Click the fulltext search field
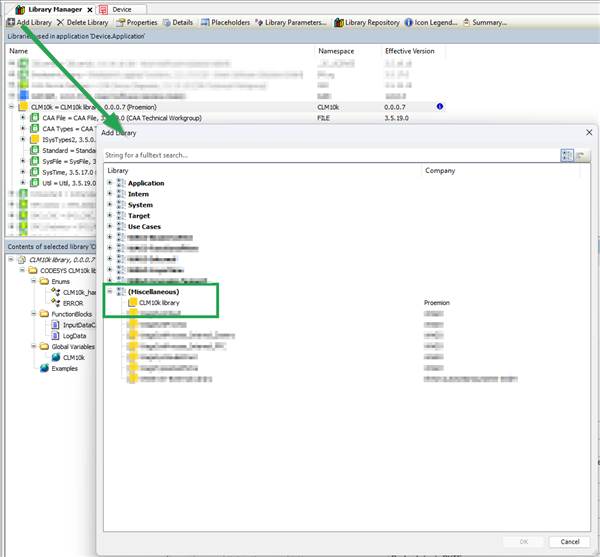 [330, 155]
